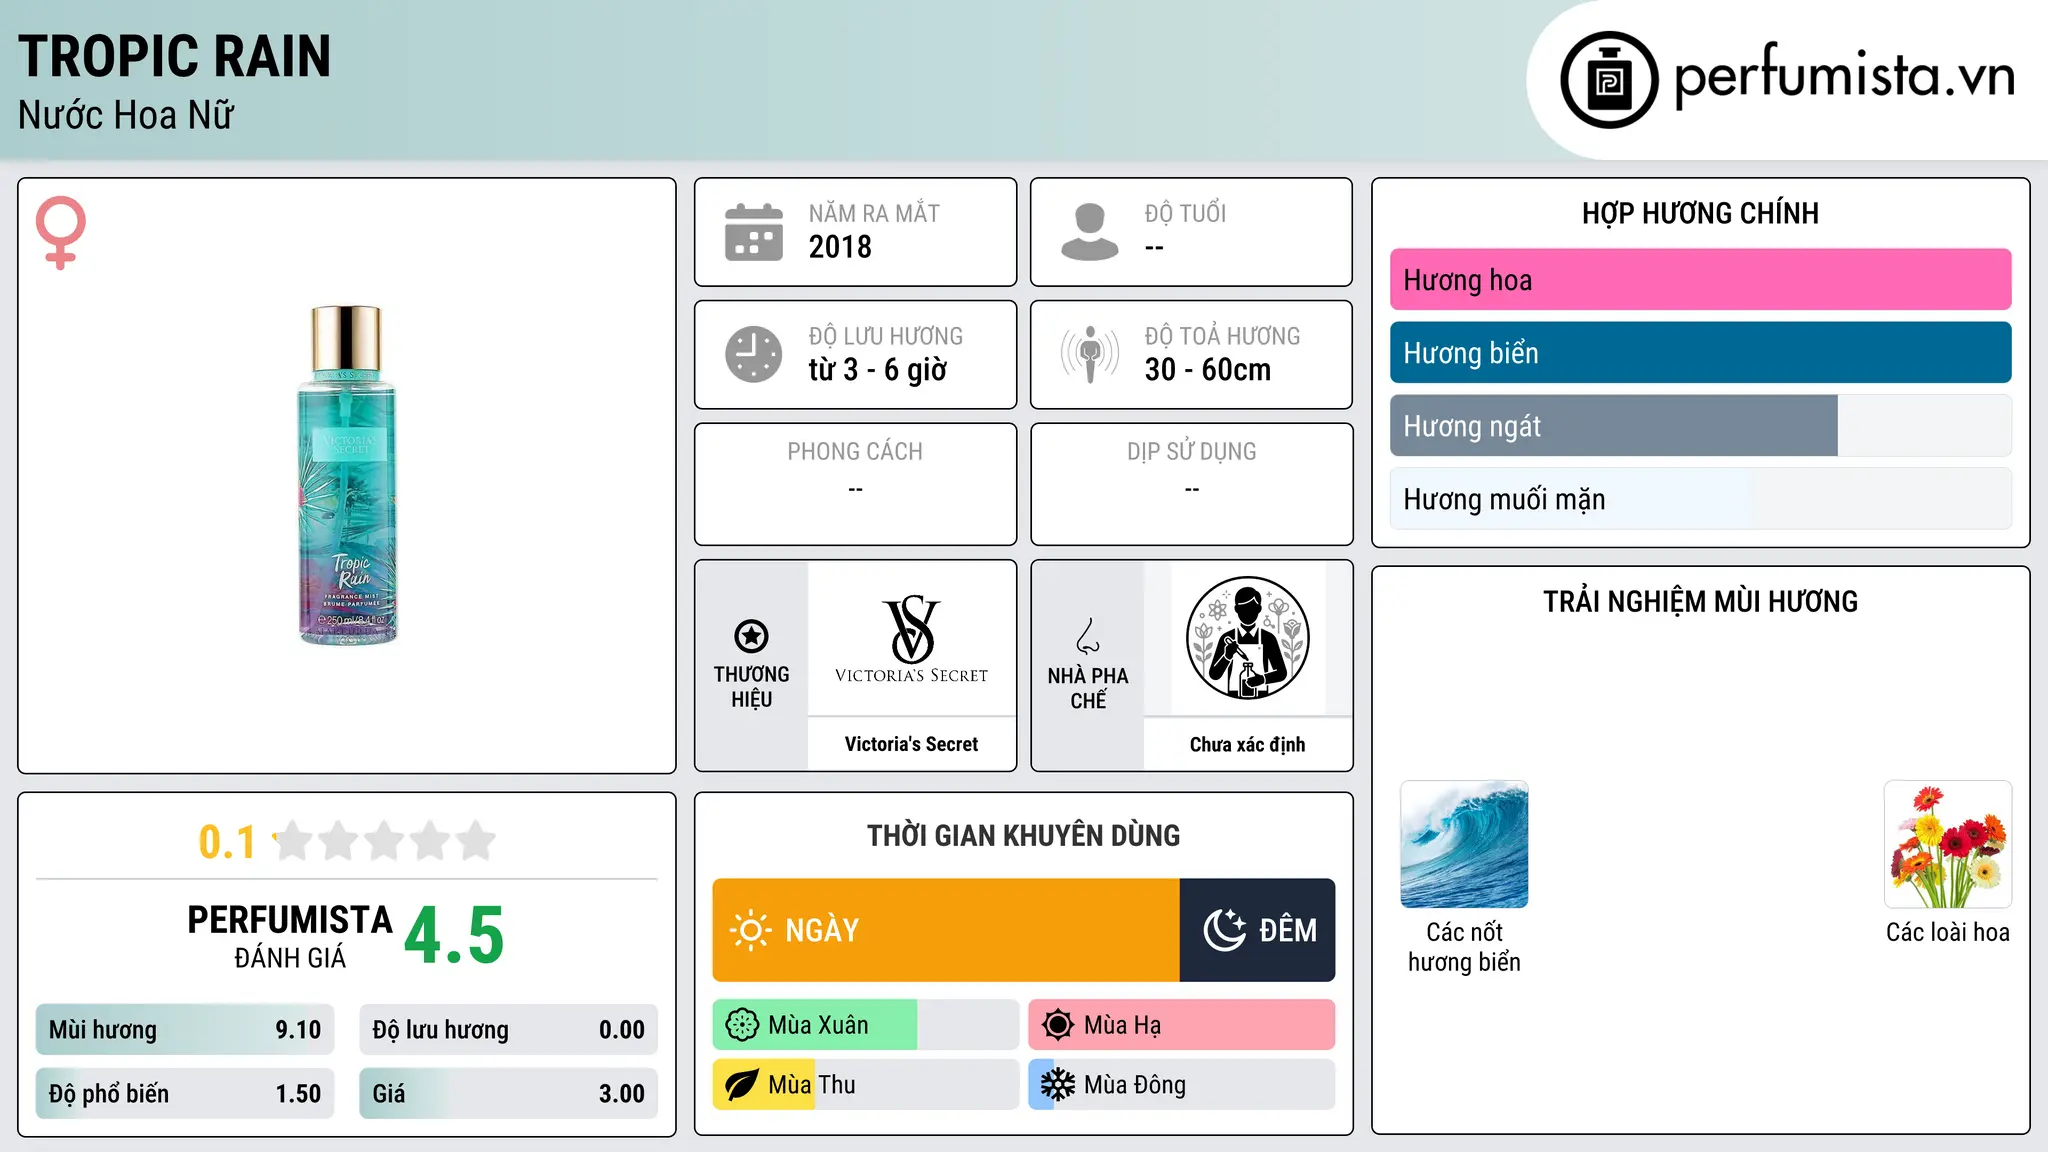Click the Victoria's Secret VS logo
The width and height of the screenshot is (2048, 1152).
click(911, 639)
